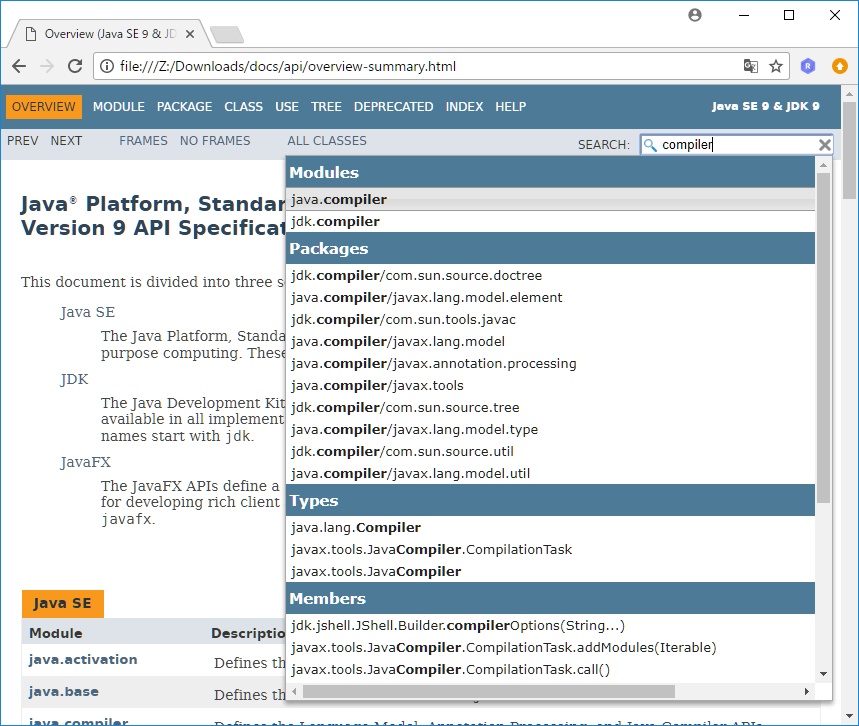Viewport: 859px width, 726px height.
Task: Click the translate page icon
Action: pos(751,66)
